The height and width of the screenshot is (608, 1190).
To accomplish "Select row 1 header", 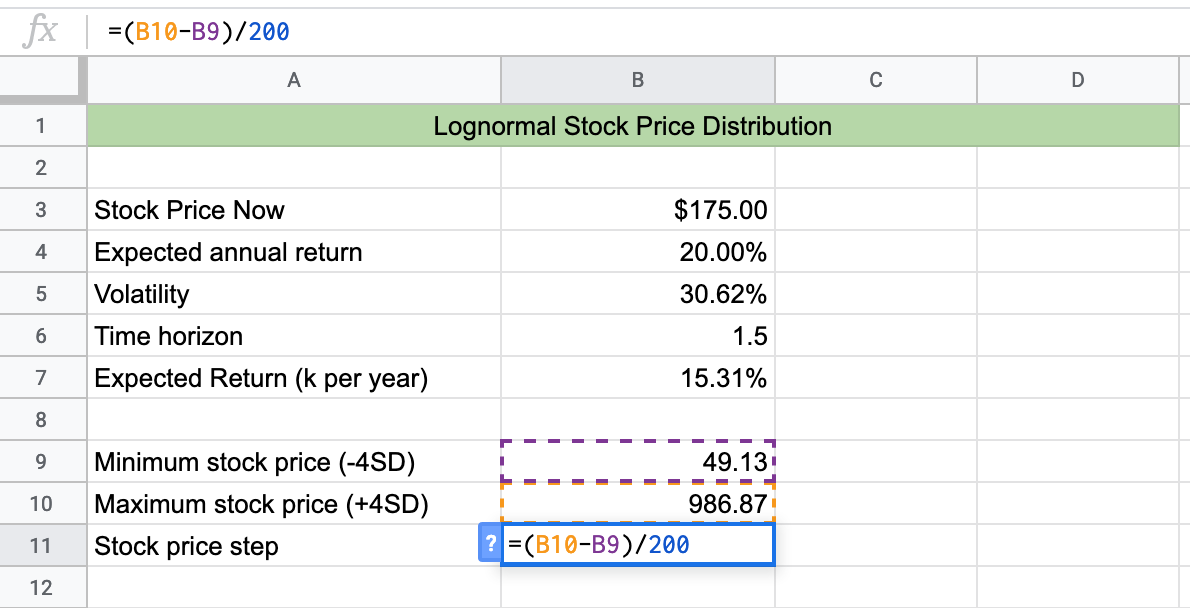I will pos(43,125).
